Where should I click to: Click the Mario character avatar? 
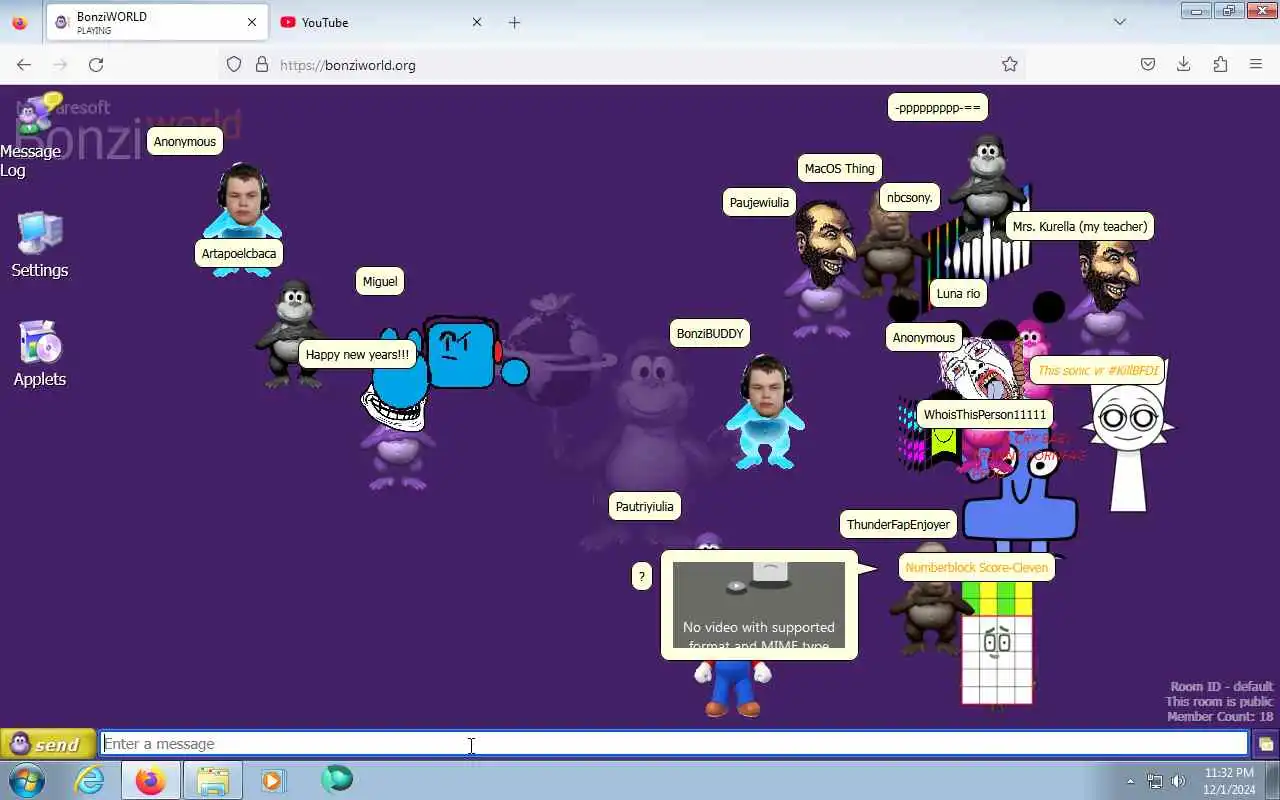735,688
